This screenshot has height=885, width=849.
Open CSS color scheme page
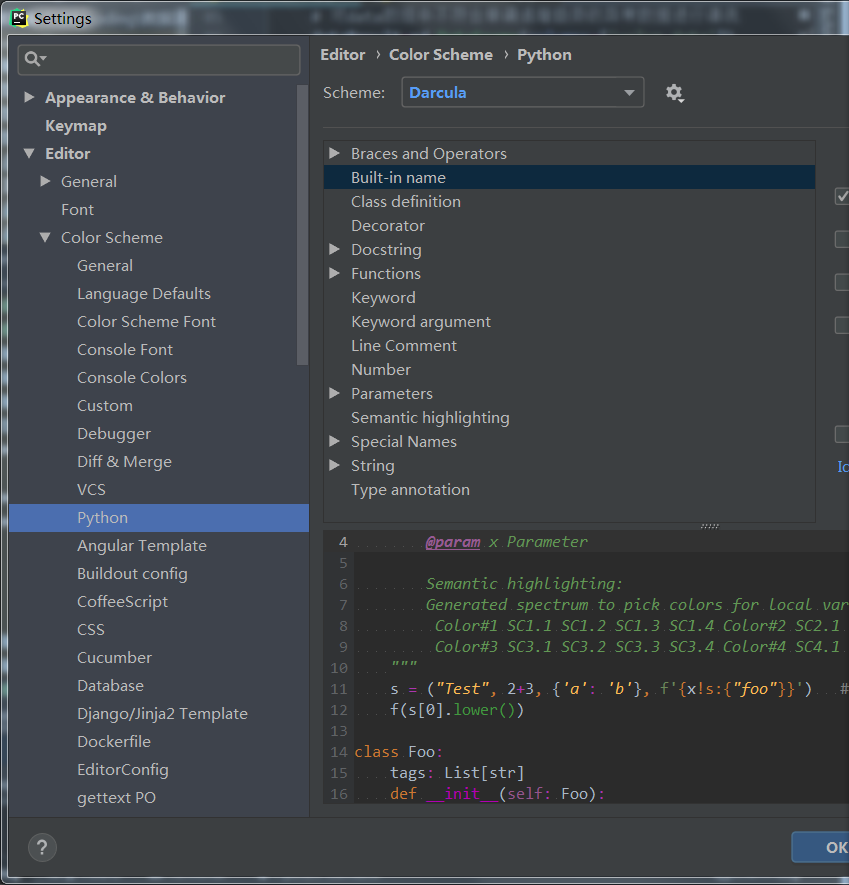tap(91, 629)
